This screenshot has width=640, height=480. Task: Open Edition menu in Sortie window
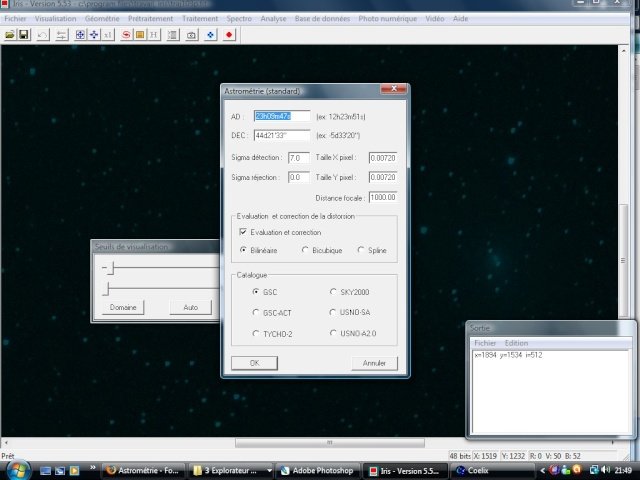[x=516, y=343]
